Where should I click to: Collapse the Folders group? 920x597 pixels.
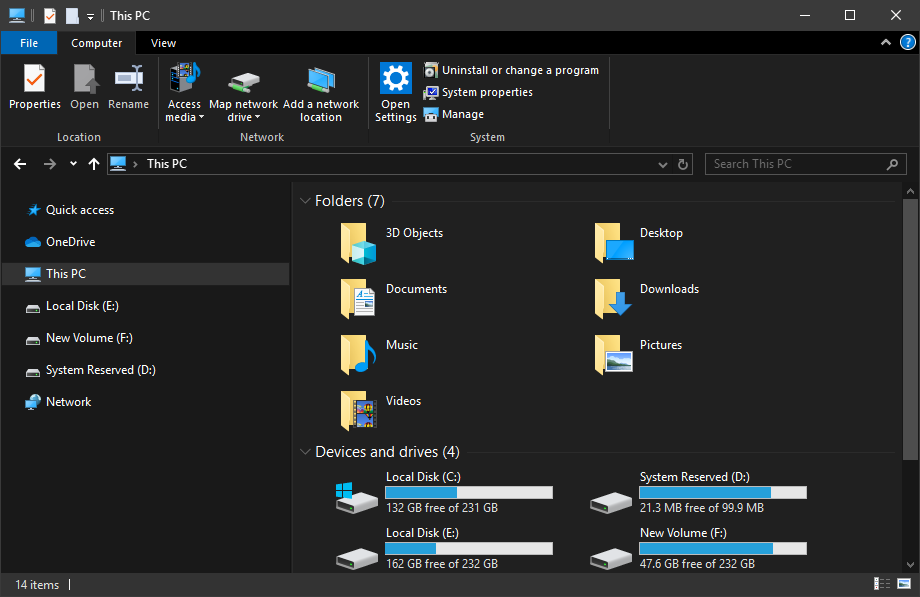305,201
